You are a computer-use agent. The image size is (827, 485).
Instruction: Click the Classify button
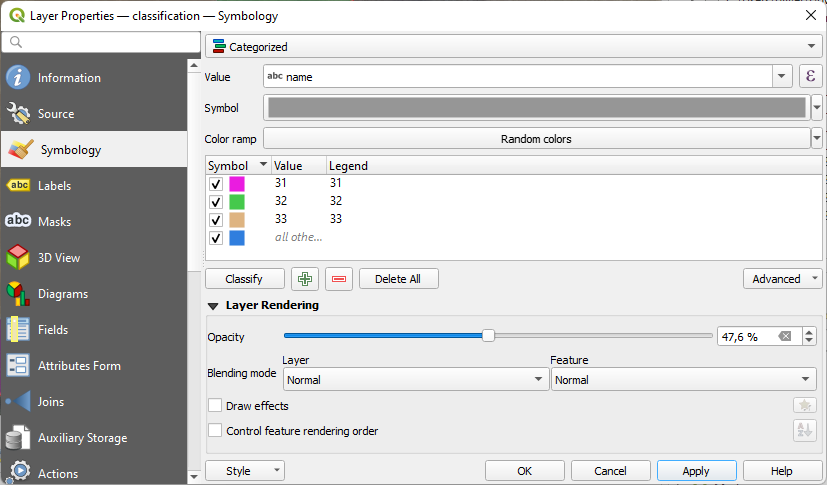click(x=244, y=279)
